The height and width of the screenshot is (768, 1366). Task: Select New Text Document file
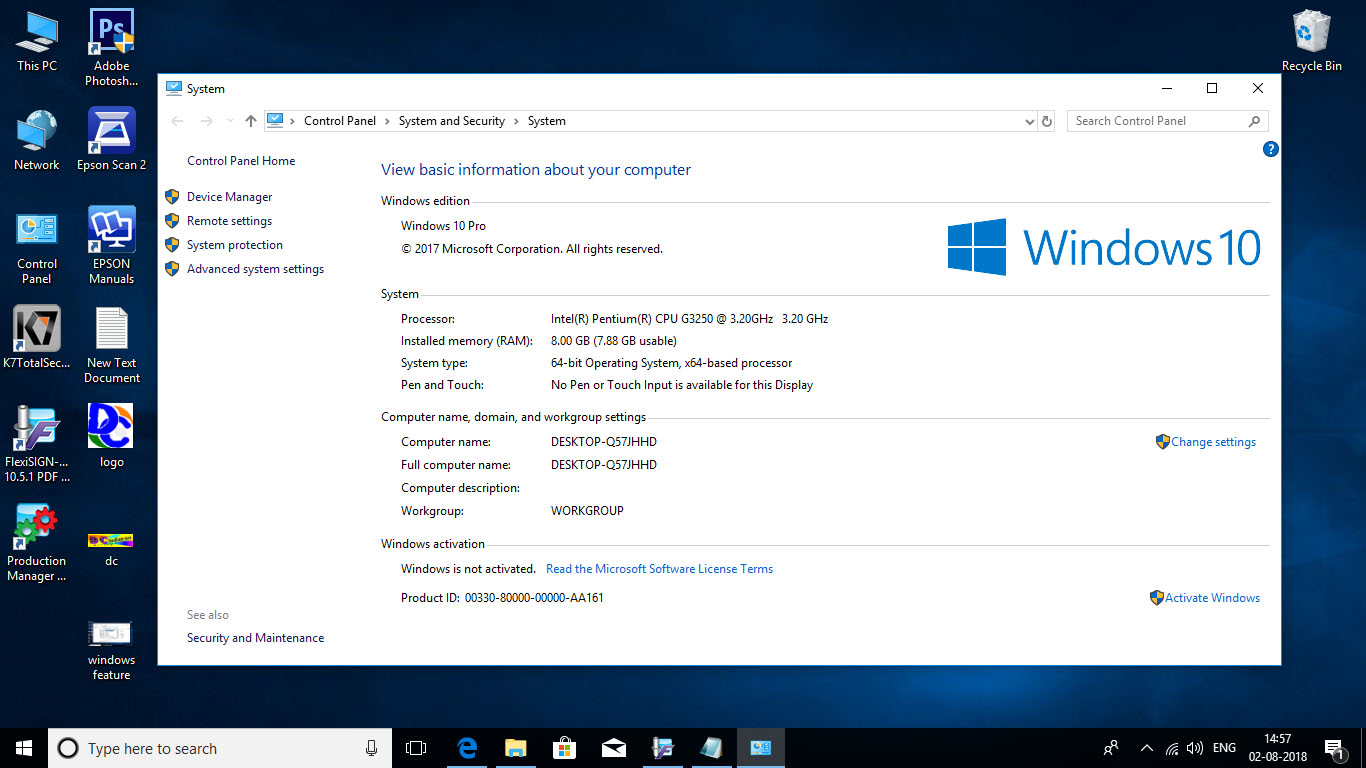tap(112, 346)
